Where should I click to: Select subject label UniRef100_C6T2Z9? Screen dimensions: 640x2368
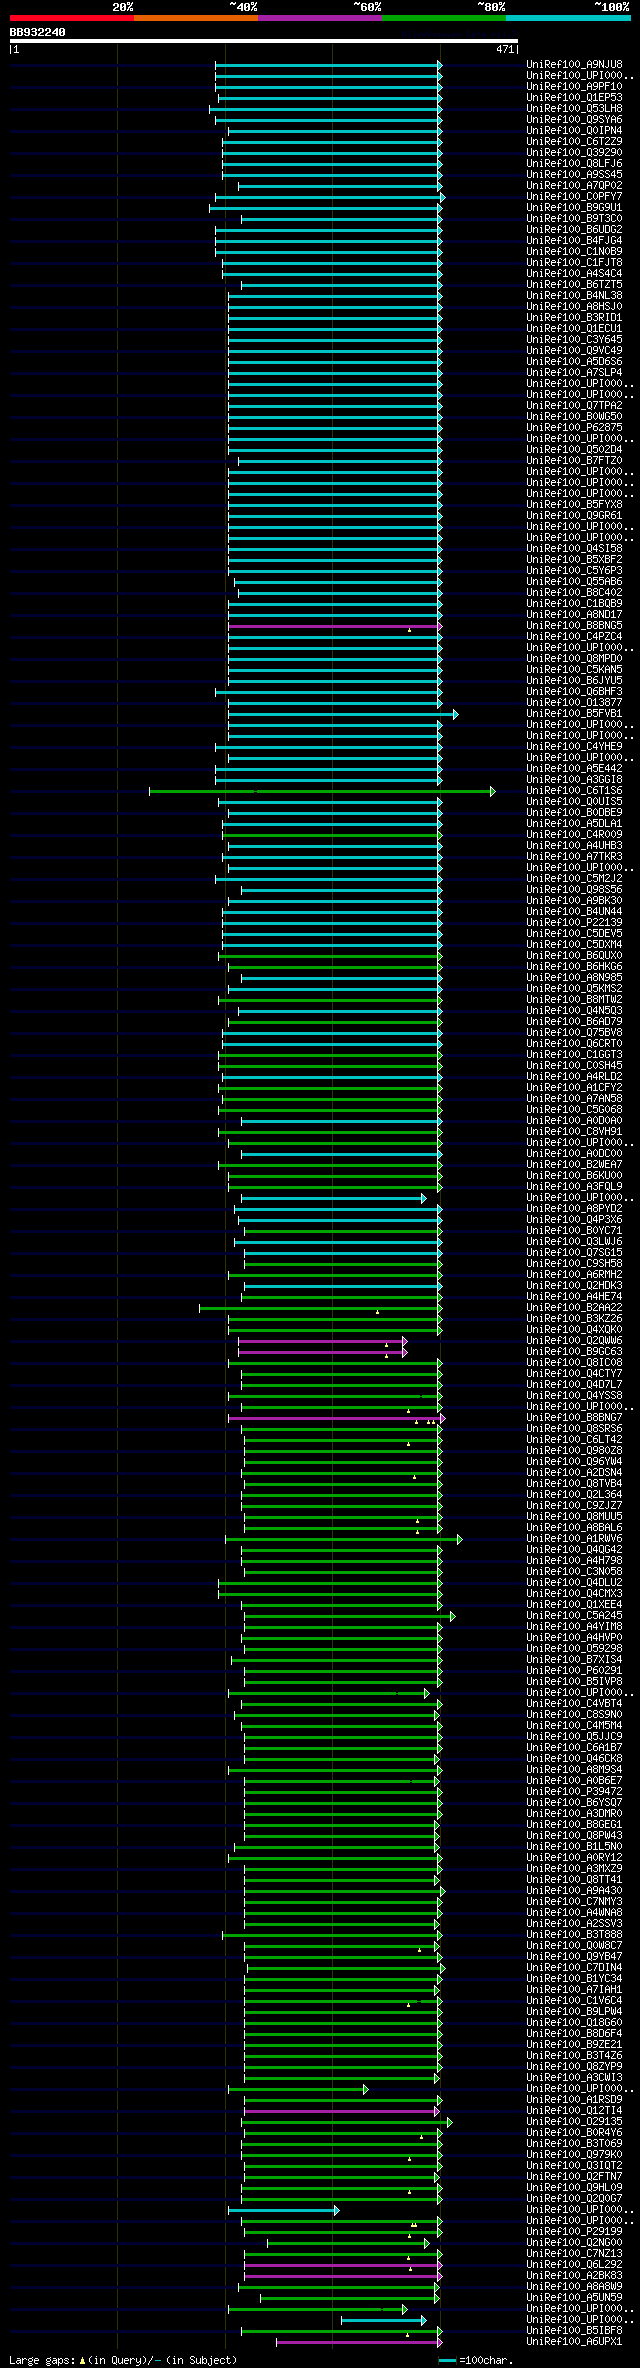click(574, 142)
